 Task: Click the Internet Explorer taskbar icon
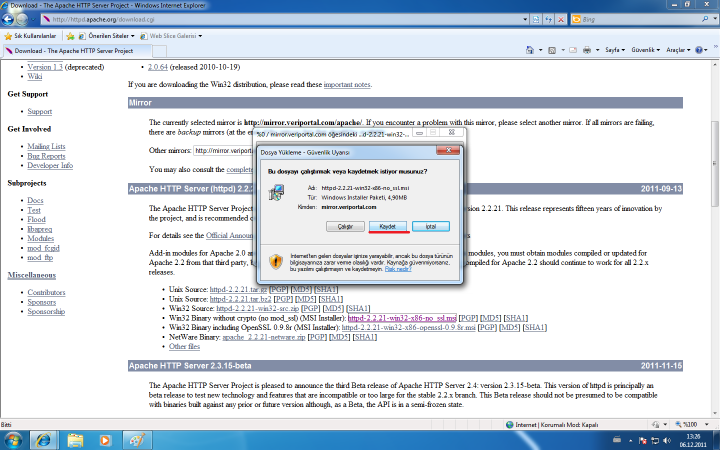tap(44, 440)
